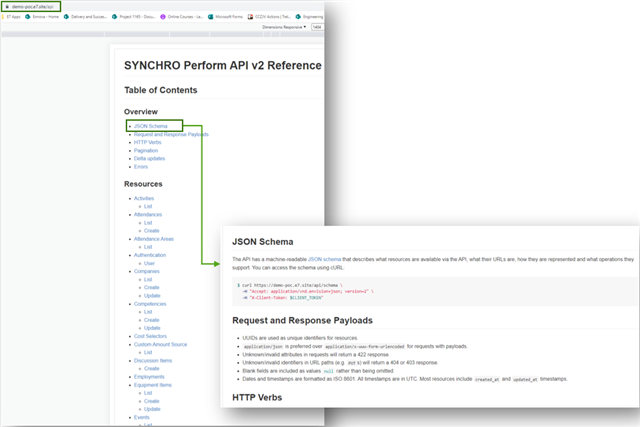Open the Request and Response Payloads contents link
Screen dimensions: 640x427
tap(171, 134)
